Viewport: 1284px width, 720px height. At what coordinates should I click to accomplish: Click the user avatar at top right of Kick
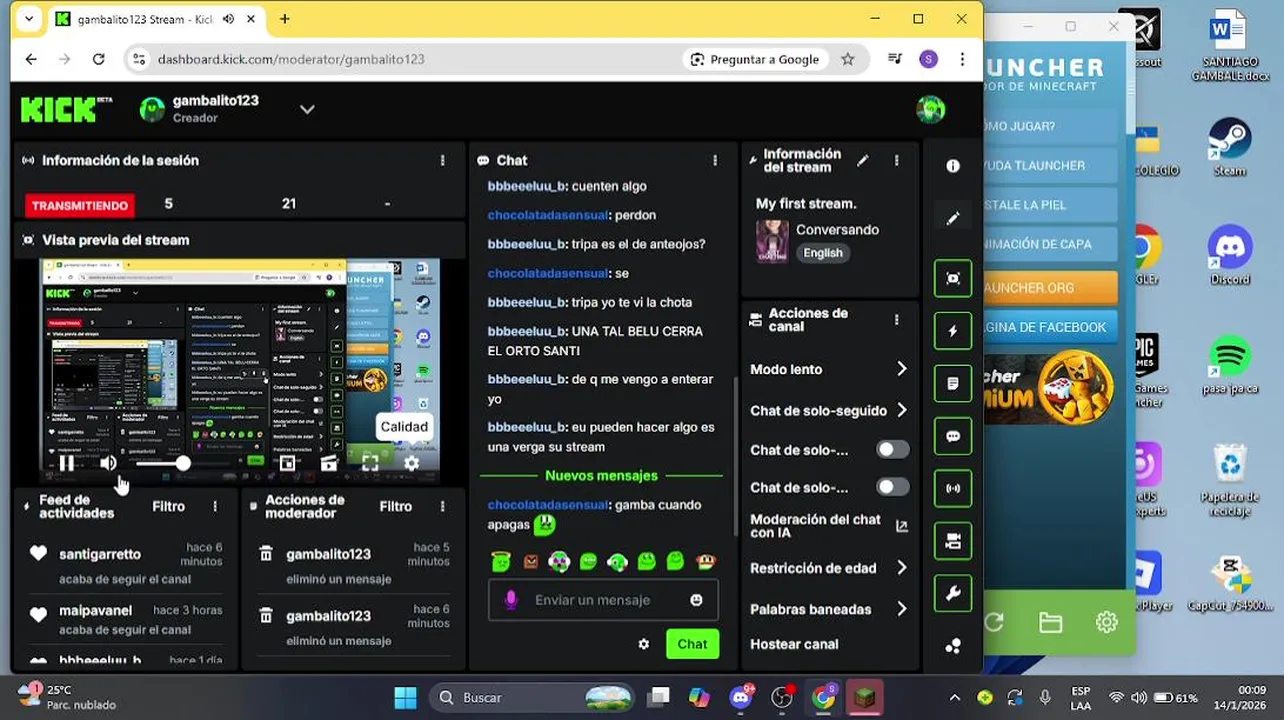point(931,109)
